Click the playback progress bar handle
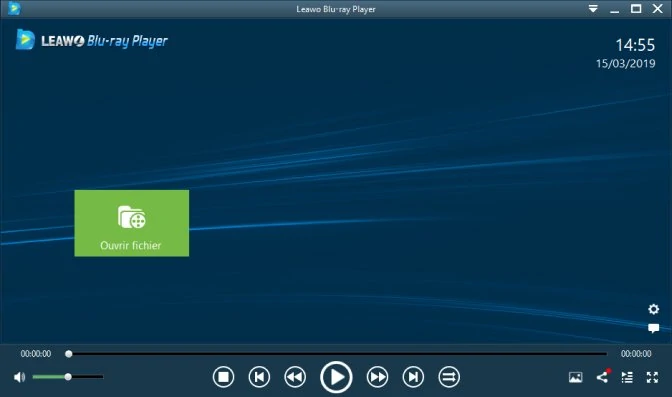Image resolution: width=672 pixels, height=397 pixels. click(x=69, y=354)
